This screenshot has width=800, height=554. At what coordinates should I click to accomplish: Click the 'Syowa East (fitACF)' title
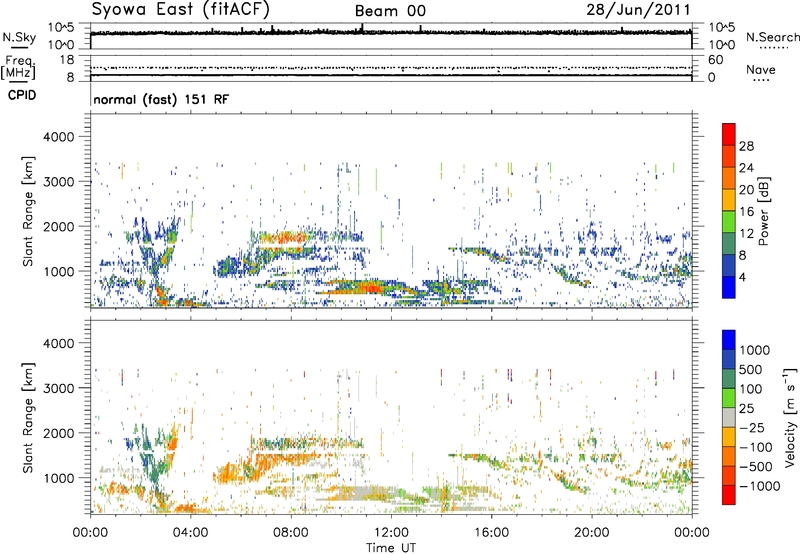tap(180, 9)
